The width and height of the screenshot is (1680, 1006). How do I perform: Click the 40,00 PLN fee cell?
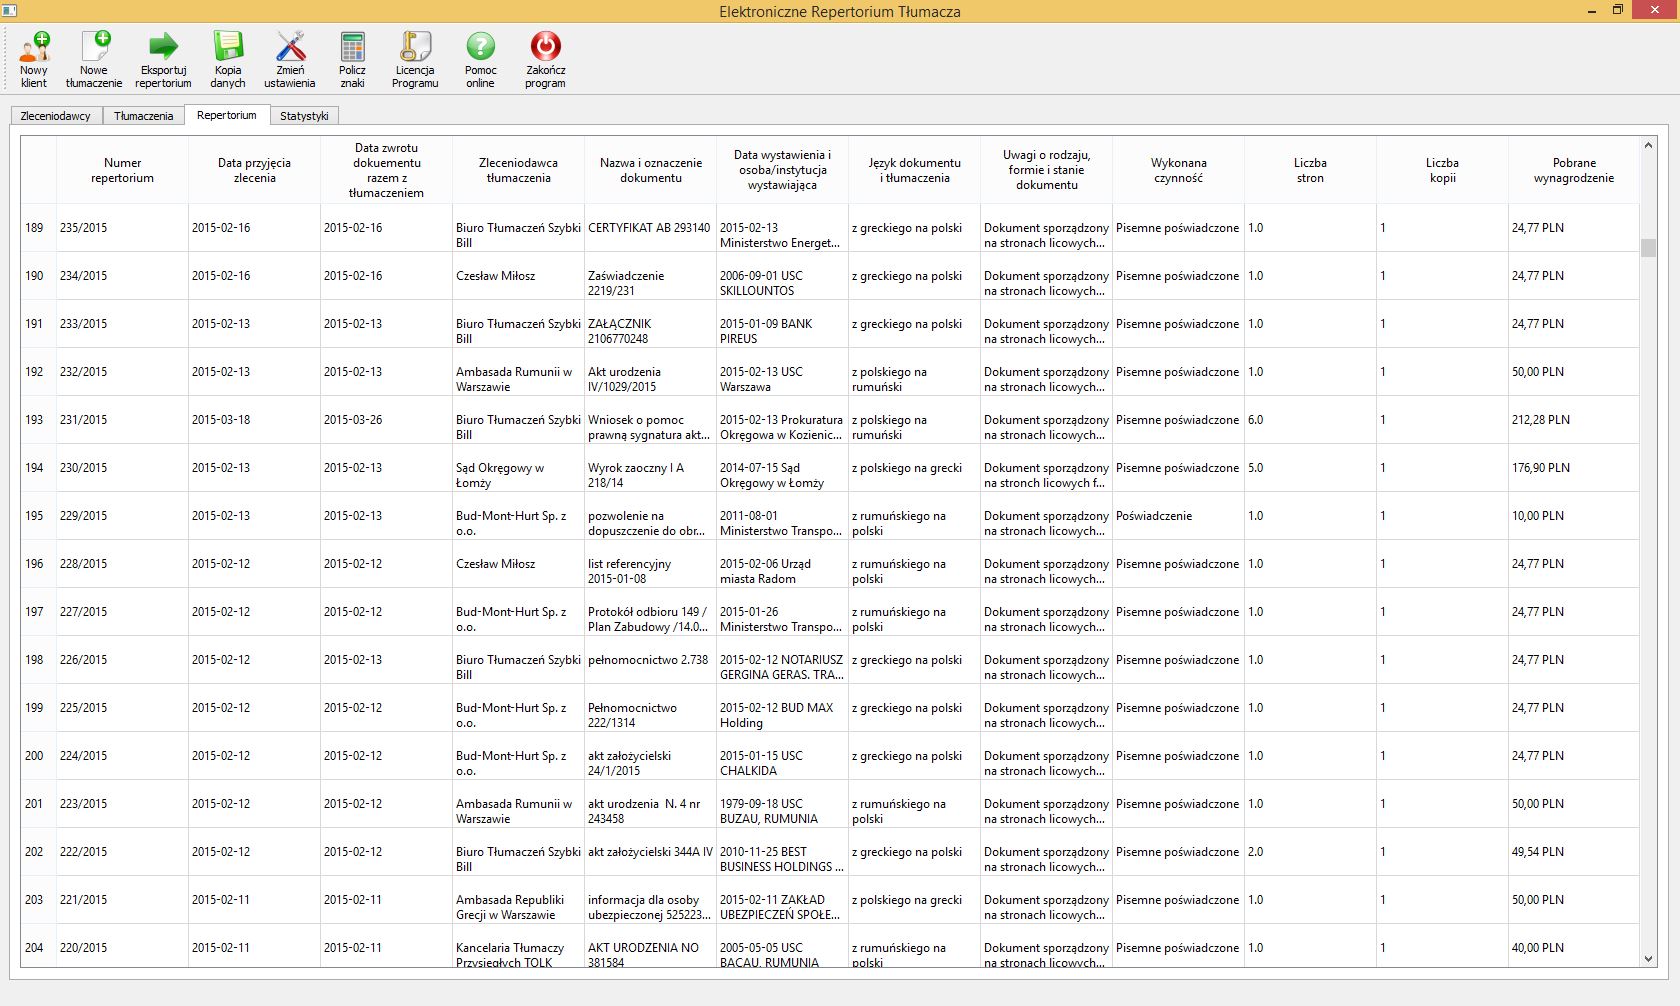(x=1574, y=948)
